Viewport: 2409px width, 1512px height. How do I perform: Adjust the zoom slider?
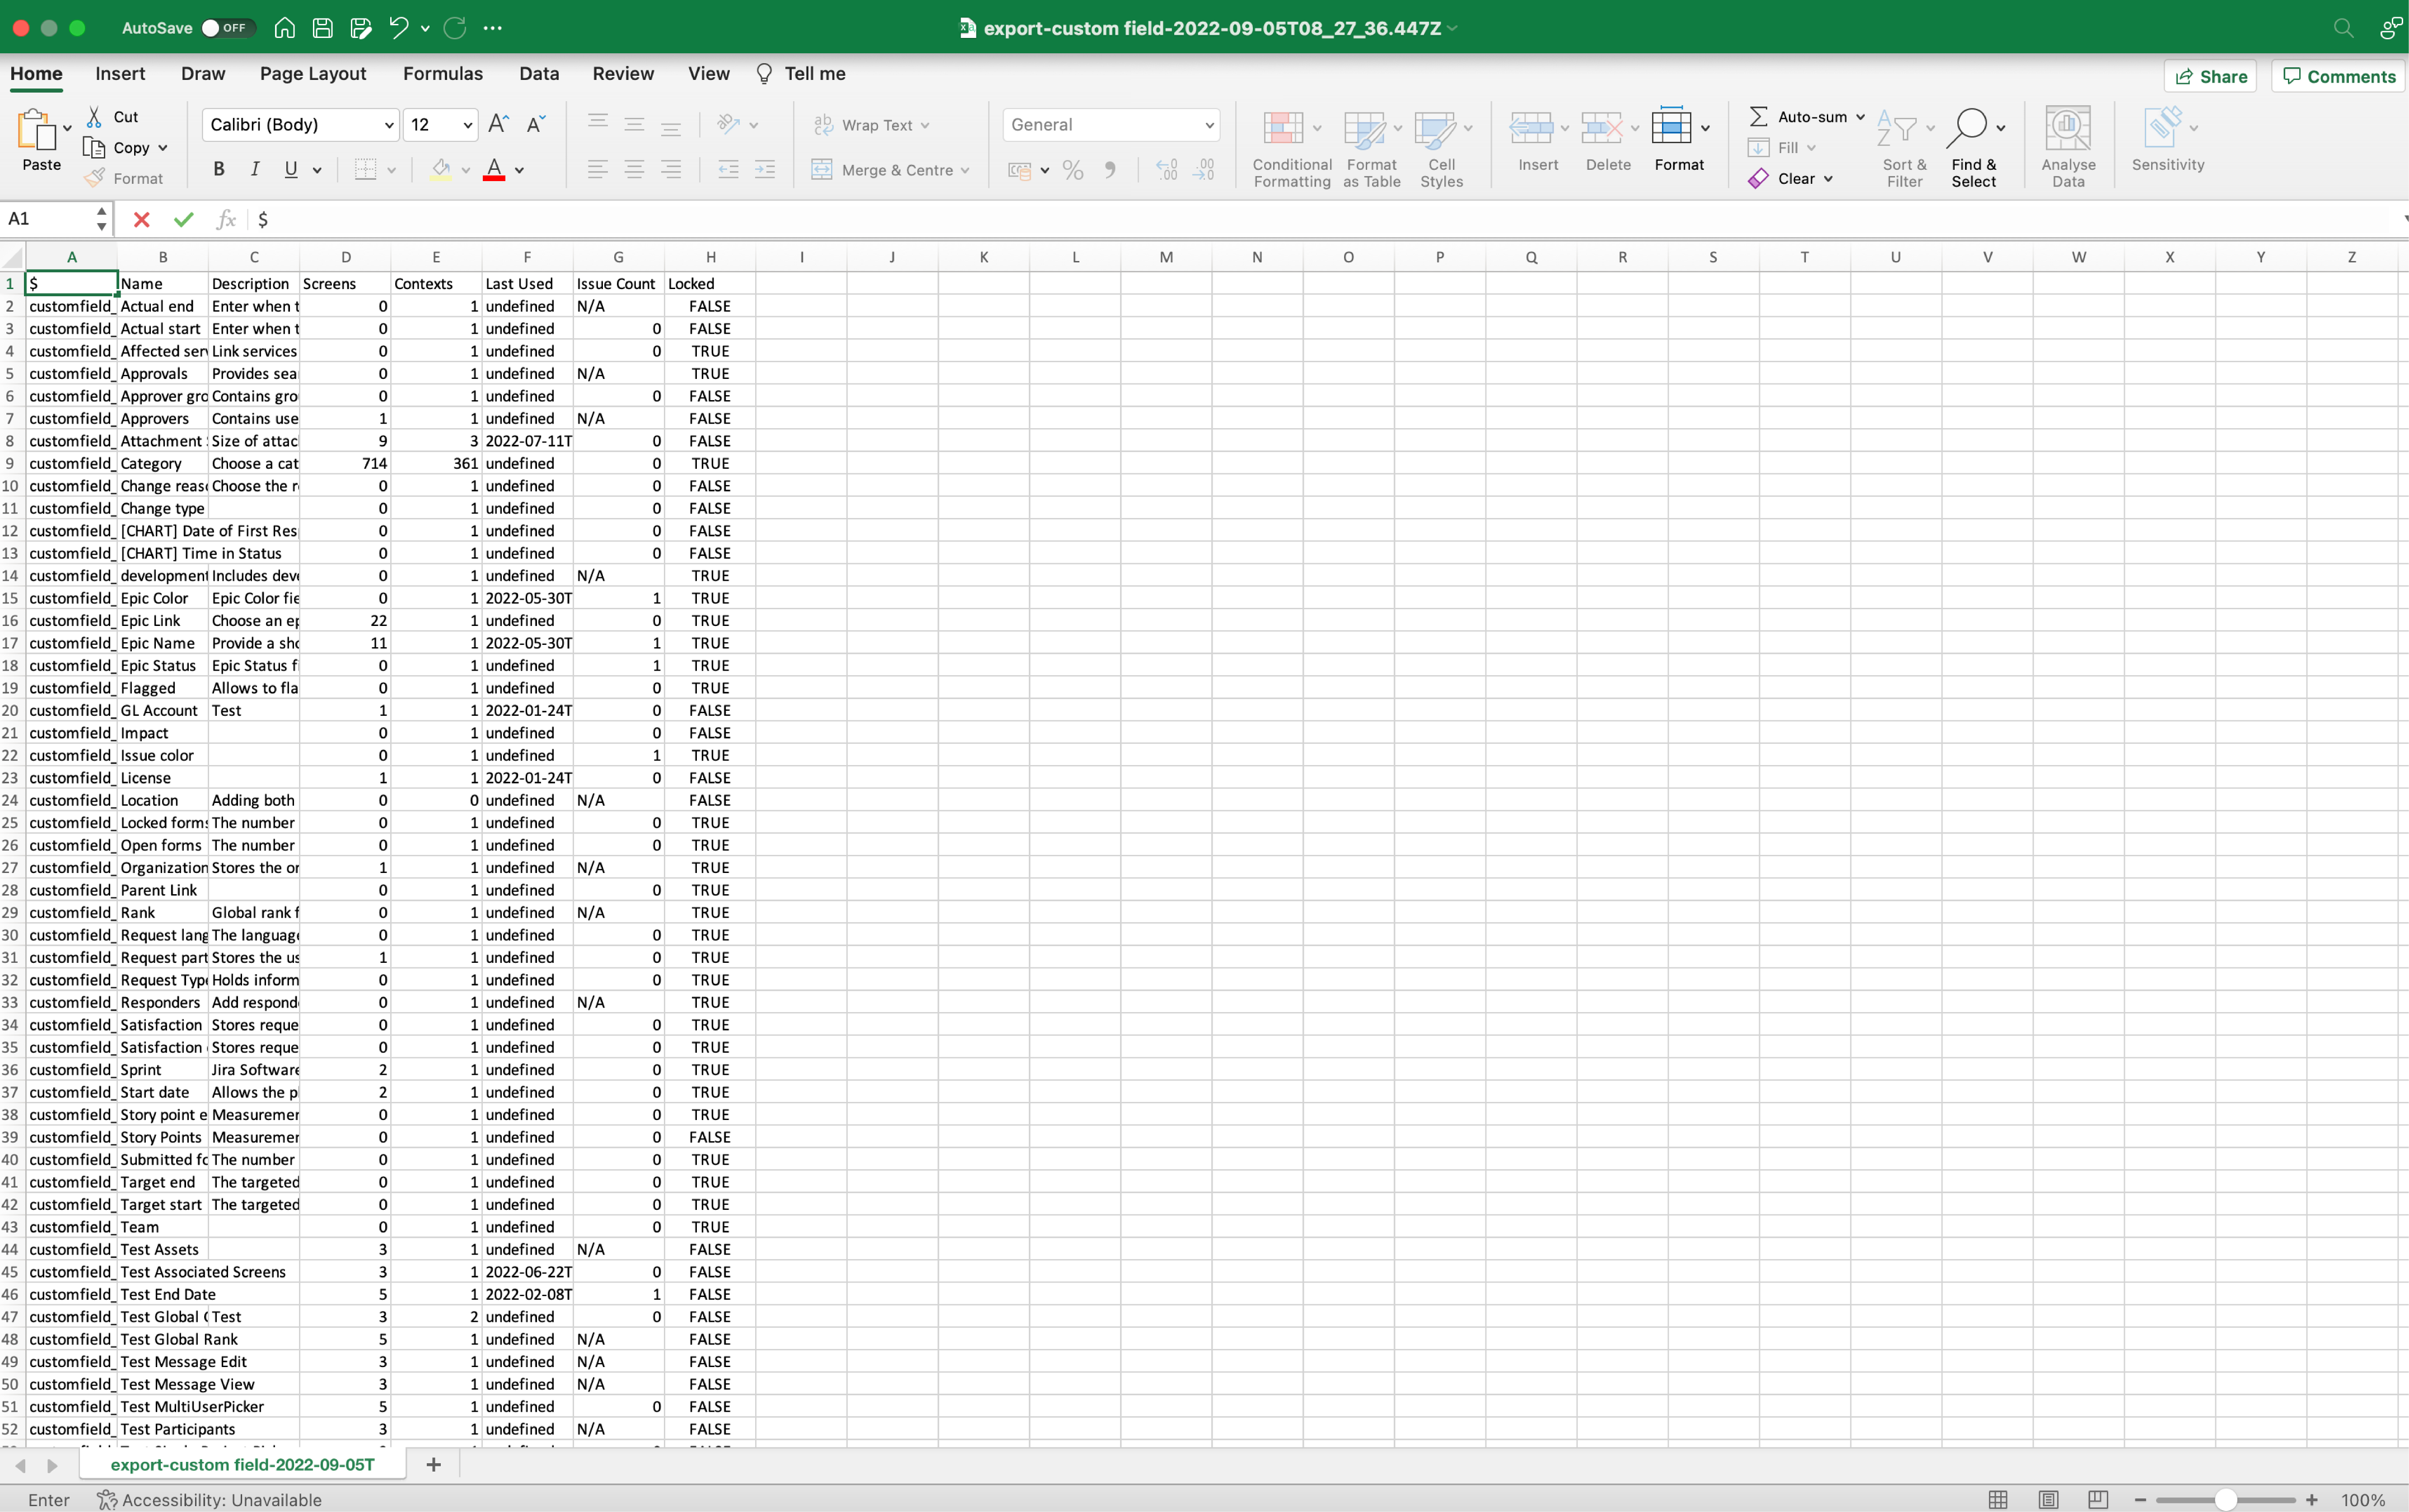click(2226, 1500)
